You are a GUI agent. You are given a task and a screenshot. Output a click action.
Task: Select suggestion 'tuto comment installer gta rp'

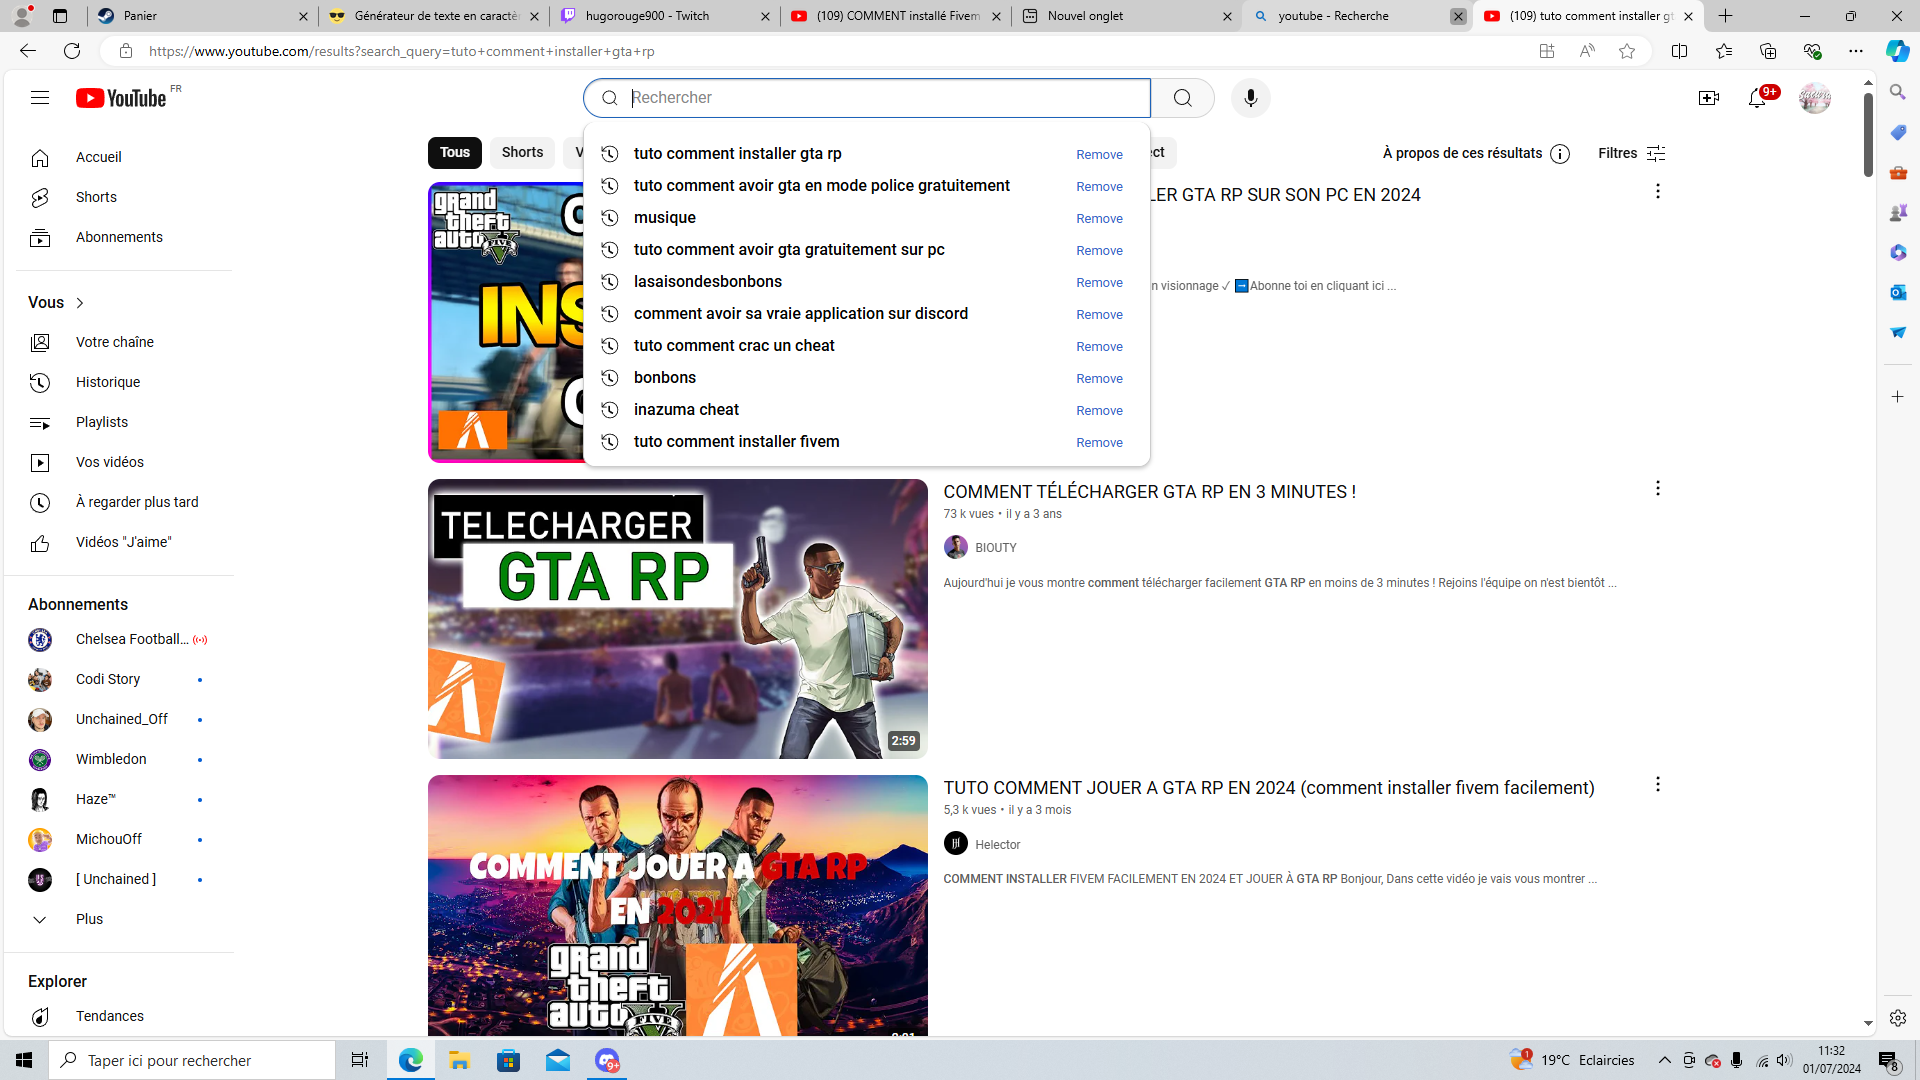738,154
